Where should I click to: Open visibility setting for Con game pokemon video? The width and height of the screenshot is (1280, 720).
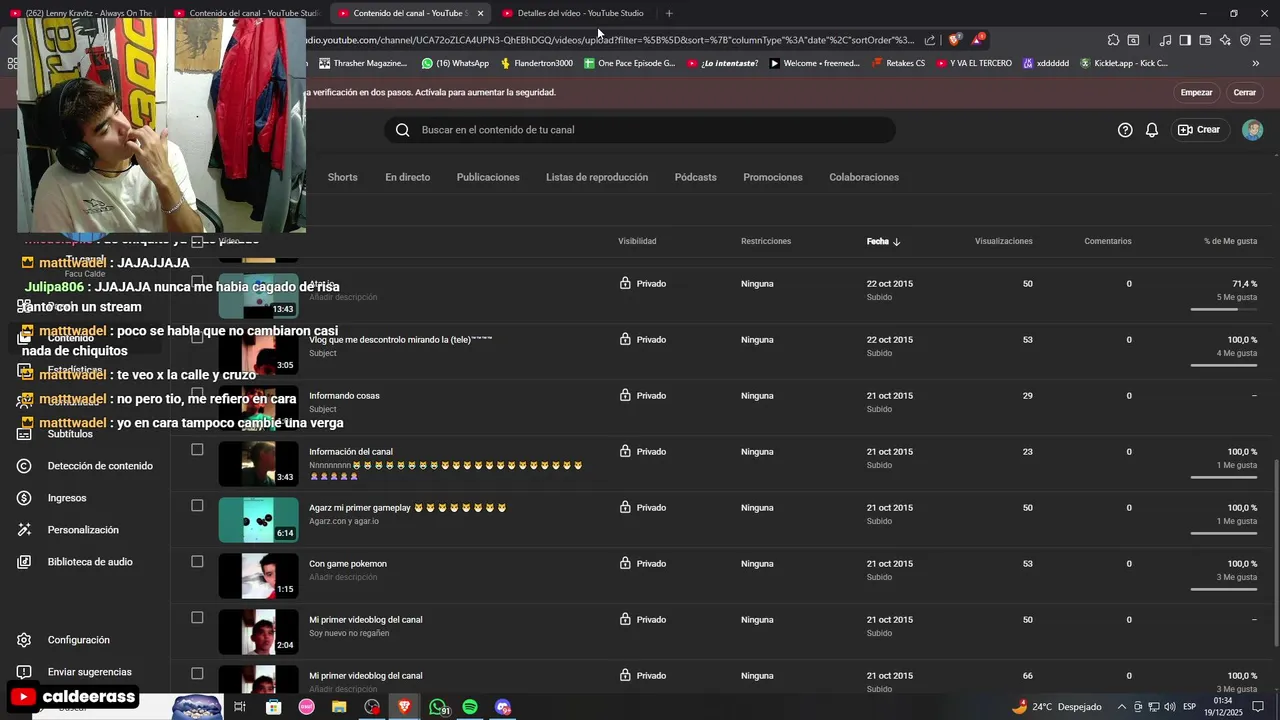(x=642, y=564)
